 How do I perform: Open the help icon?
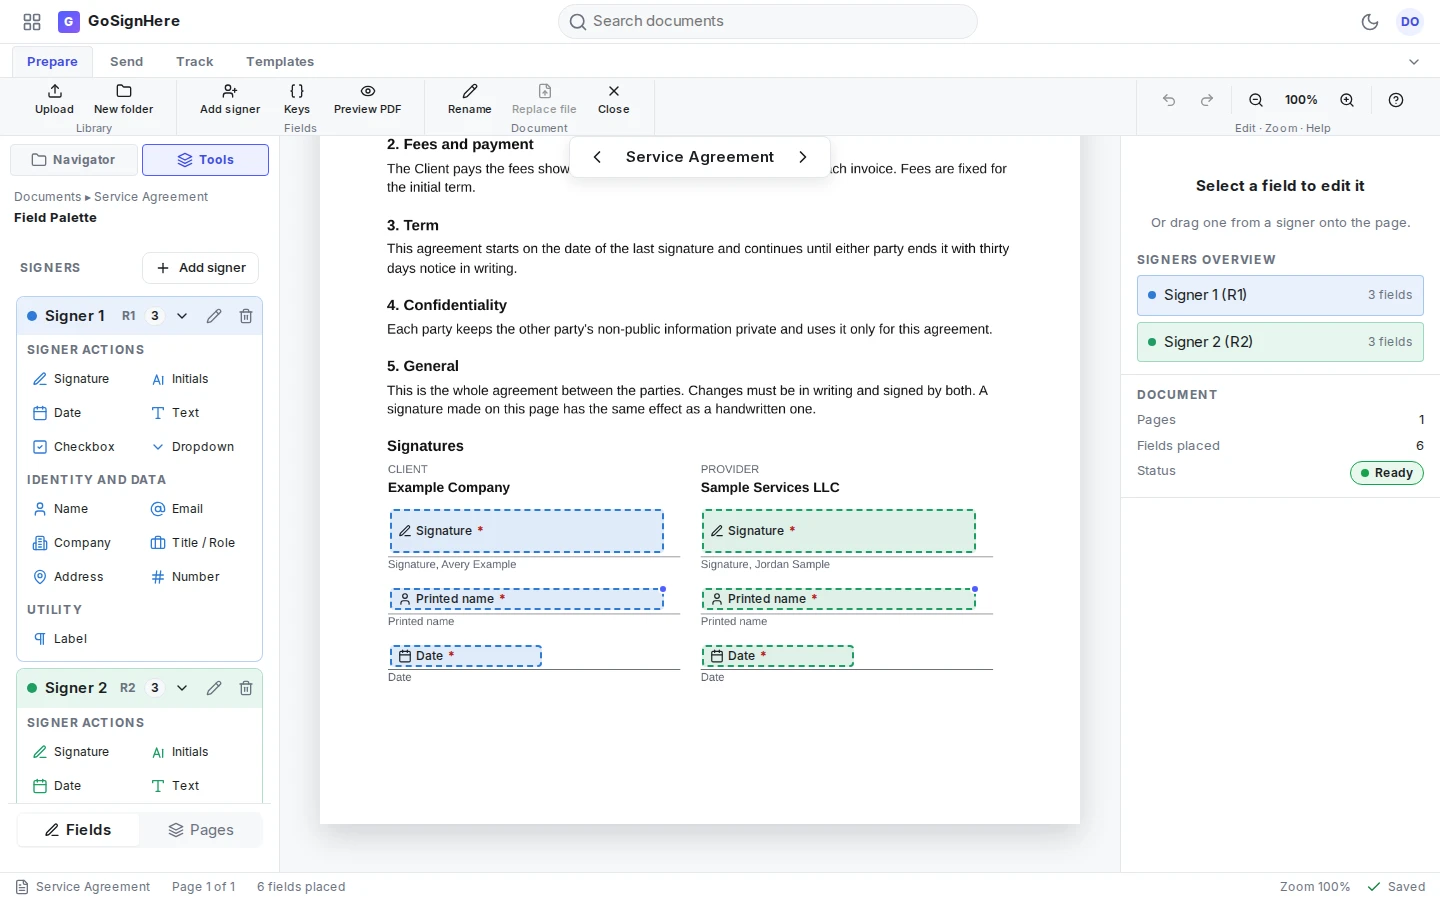coord(1396,100)
